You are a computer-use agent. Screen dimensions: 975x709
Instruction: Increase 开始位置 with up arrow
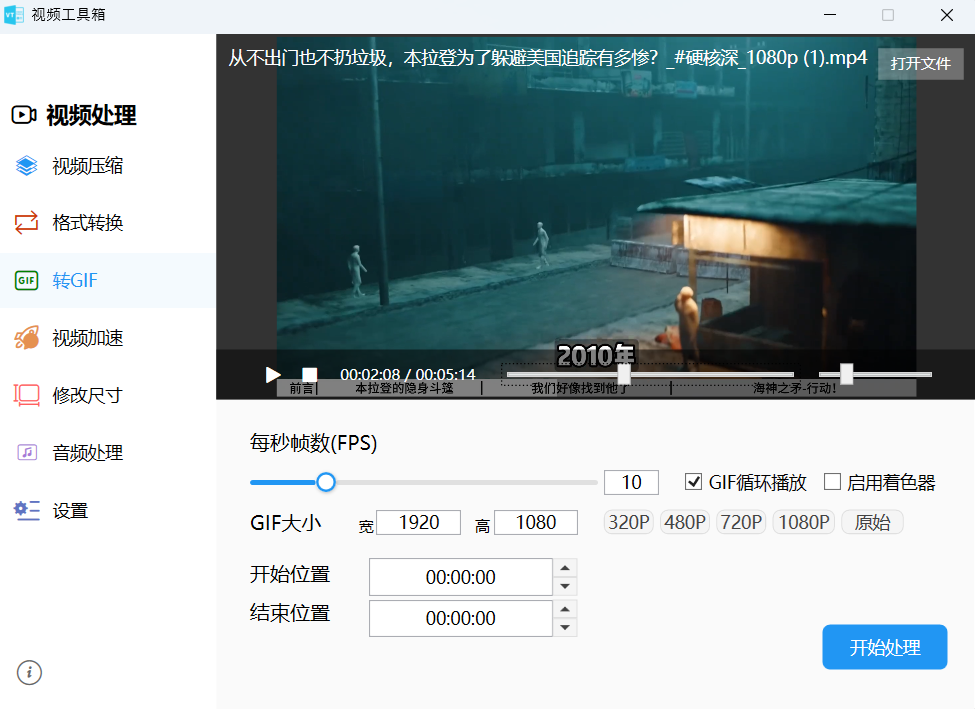tap(565, 567)
